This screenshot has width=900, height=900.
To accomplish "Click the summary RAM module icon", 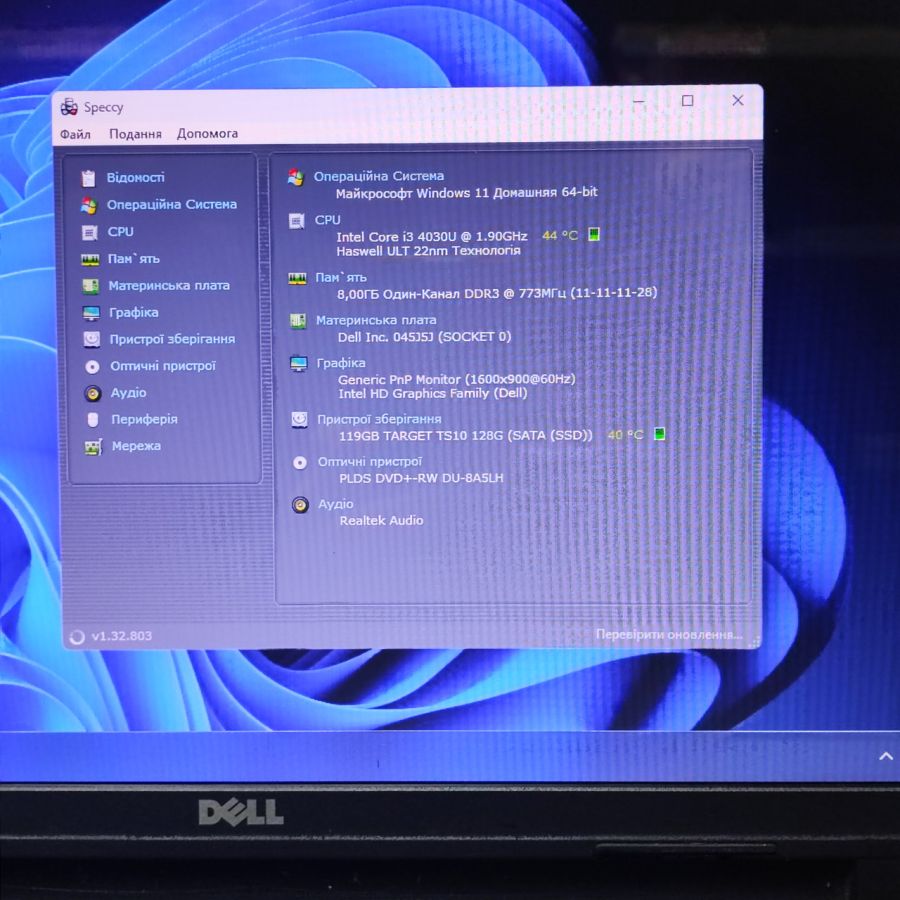I will 297,278.
